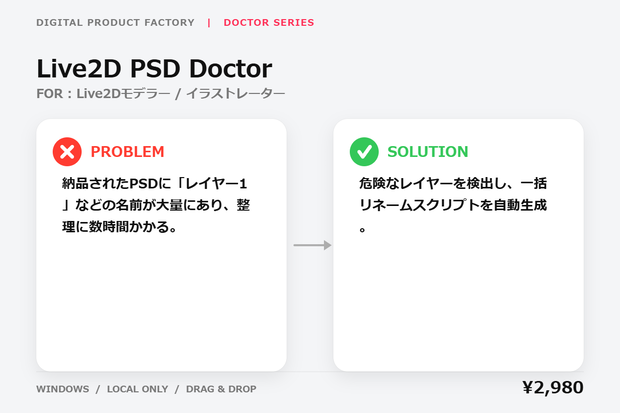Click the イラストレーター text in subtitle
620x413 pixels.
pos(236,94)
